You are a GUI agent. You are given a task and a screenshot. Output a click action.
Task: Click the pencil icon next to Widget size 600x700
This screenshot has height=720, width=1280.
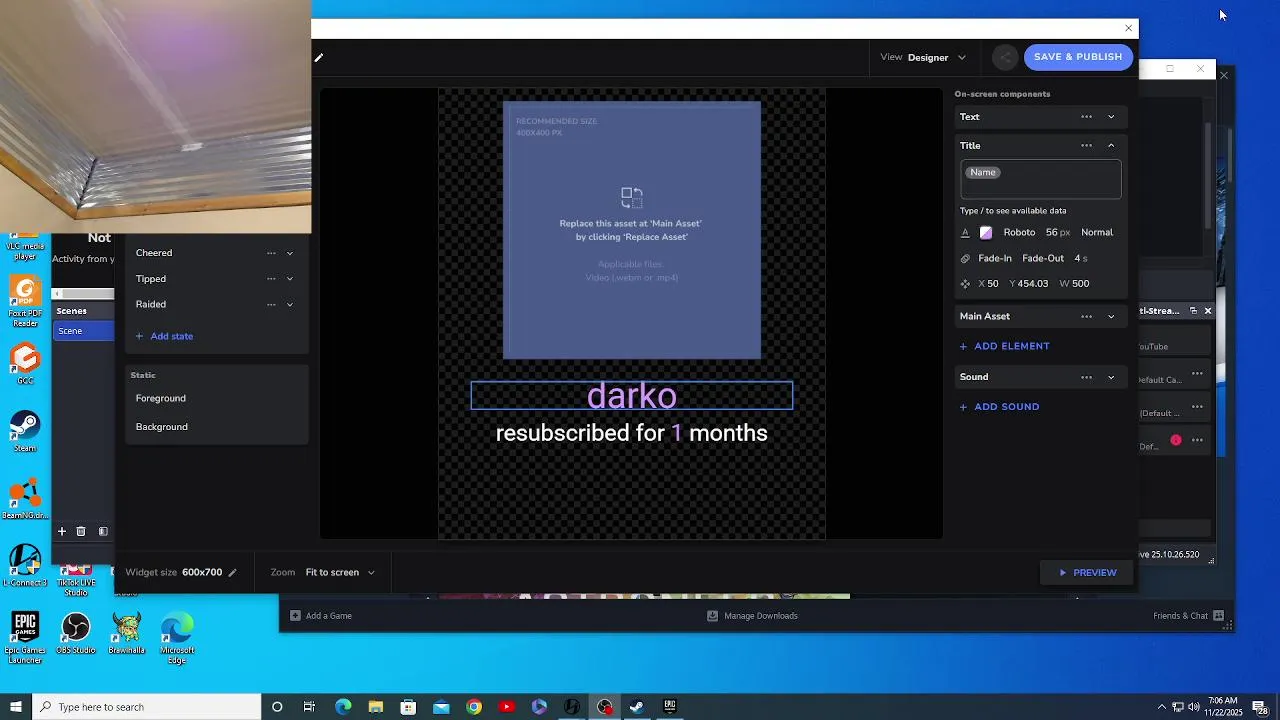coord(232,573)
